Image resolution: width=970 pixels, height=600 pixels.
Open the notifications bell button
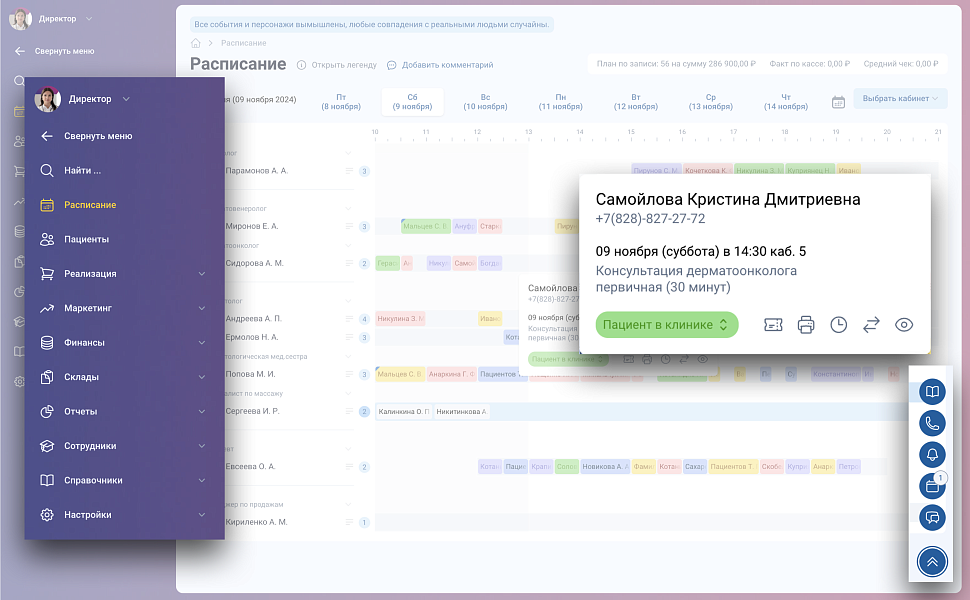click(932, 454)
